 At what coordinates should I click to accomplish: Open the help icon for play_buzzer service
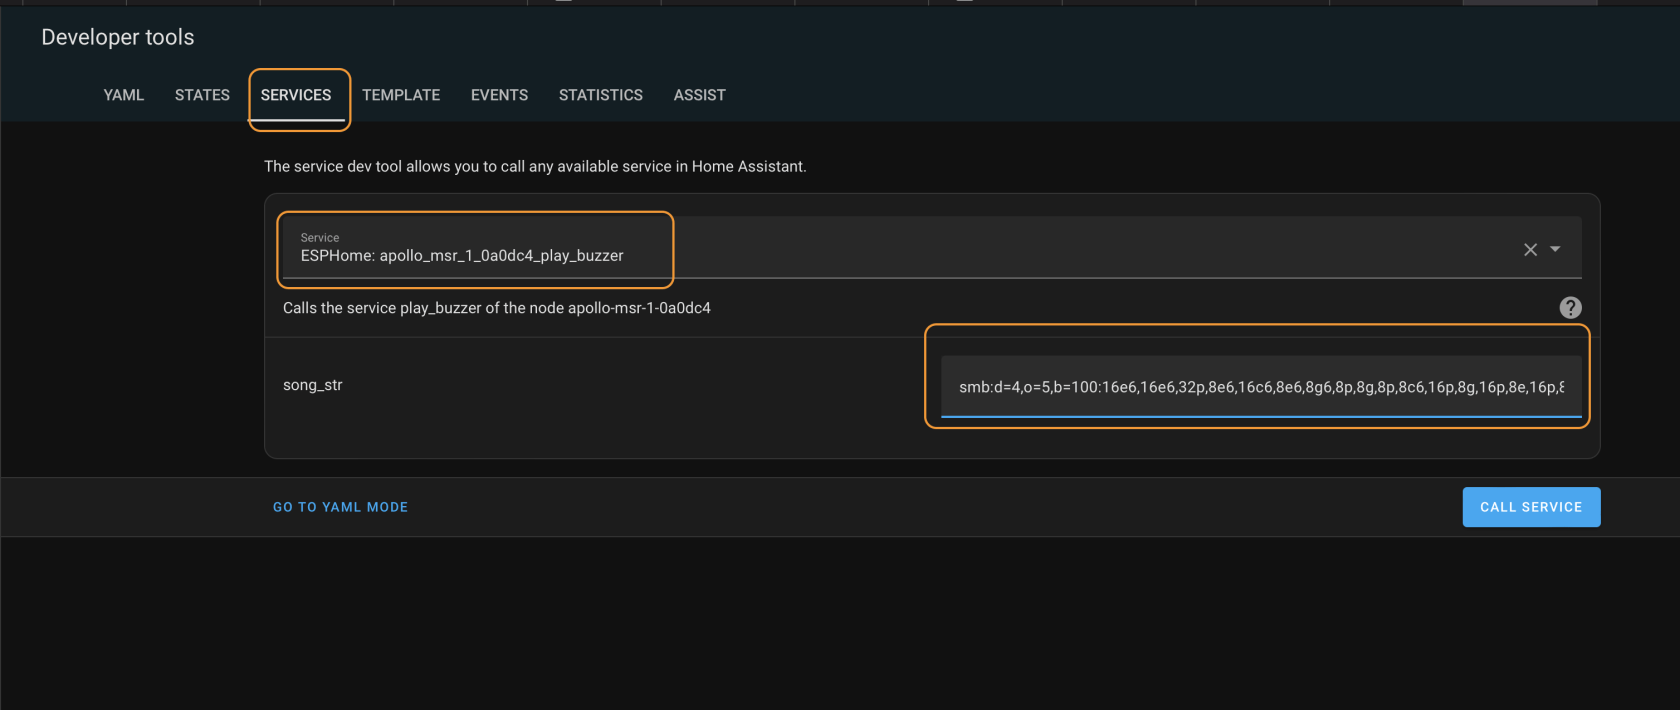[x=1570, y=308]
